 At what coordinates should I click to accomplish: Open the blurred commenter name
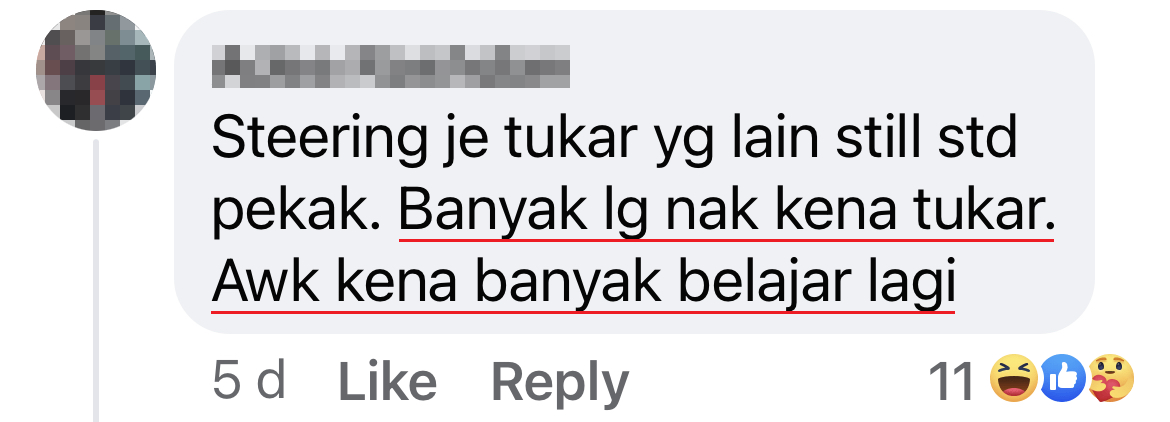[391, 66]
